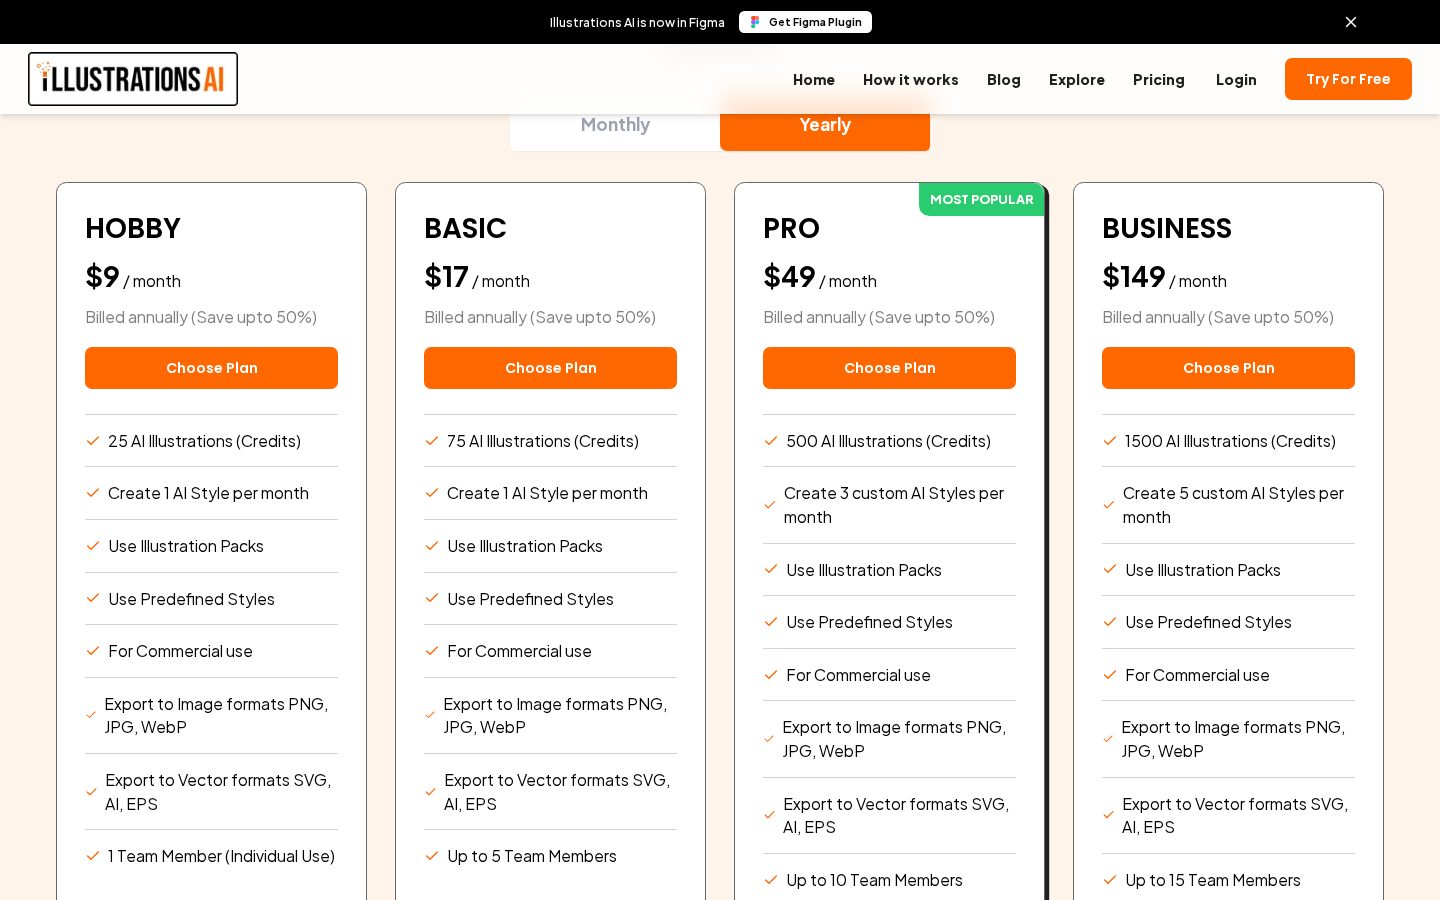Open the Blog link
The width and height of the screenshot is (1440, 900).
pyautogui.click(x=1004, y=79)
